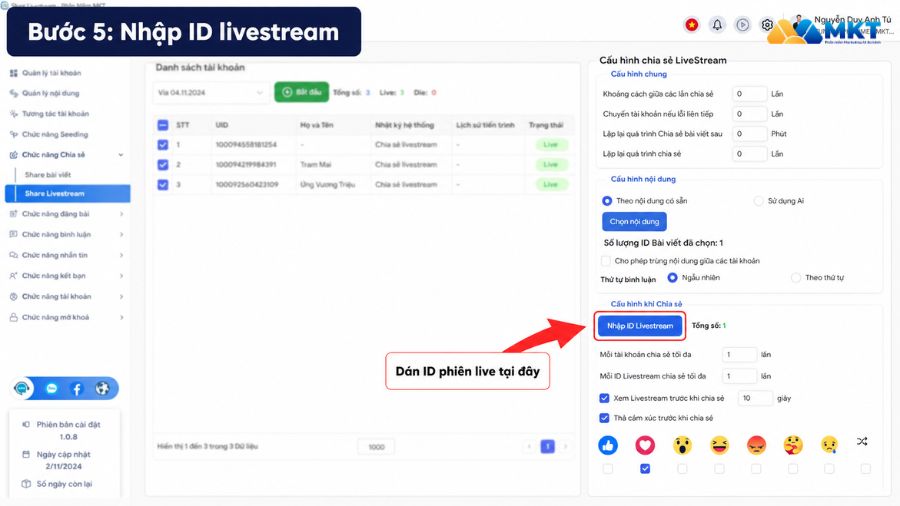
Task: Click the Quản lý nội dung sidebar icon
Action: (14, 93)
